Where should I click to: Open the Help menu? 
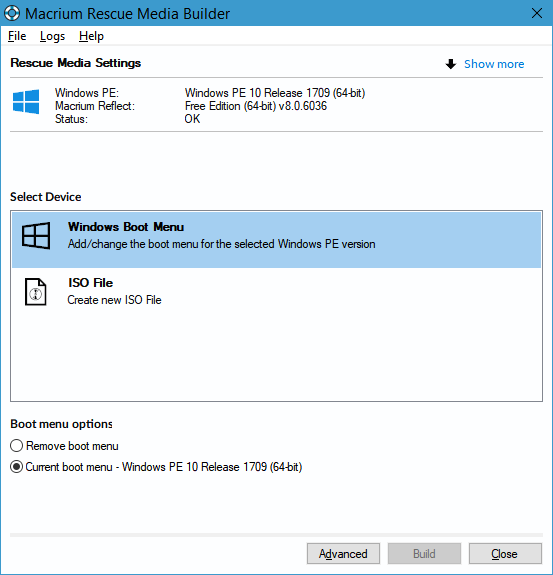[x=91, y=36]
